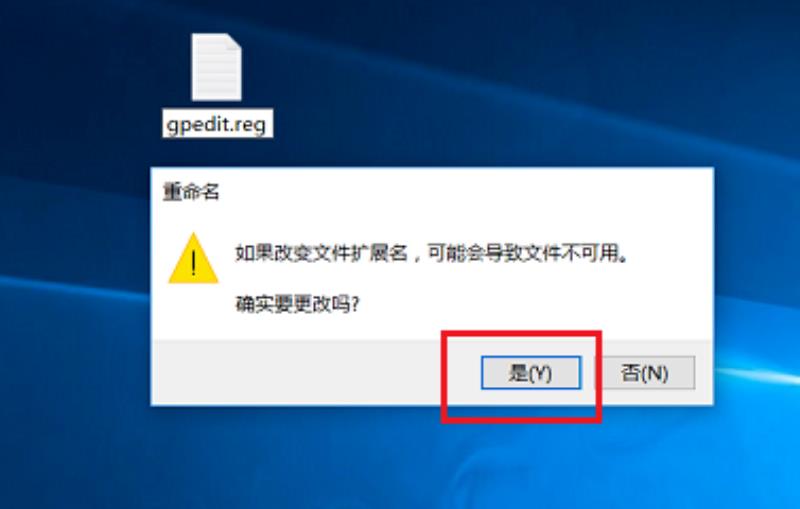This screenshot has height=509, width=800.
Task: Click the folded corner of the file icon
Action: (234, 42)
